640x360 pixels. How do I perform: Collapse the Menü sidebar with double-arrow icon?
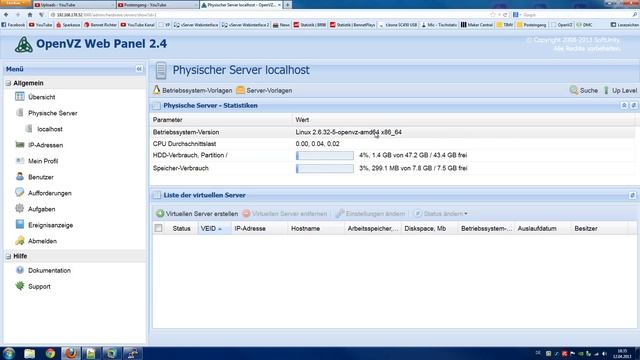139,69
